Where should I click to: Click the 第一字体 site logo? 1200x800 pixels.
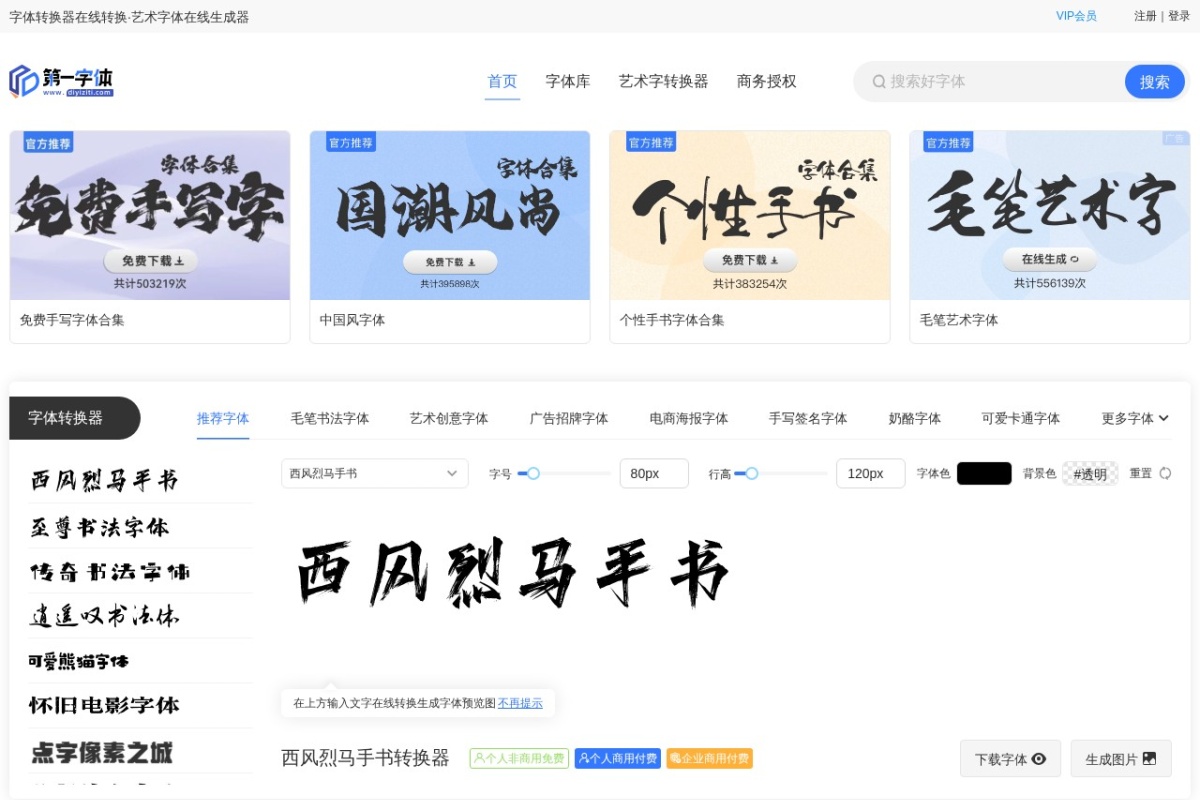click(61, 81)
